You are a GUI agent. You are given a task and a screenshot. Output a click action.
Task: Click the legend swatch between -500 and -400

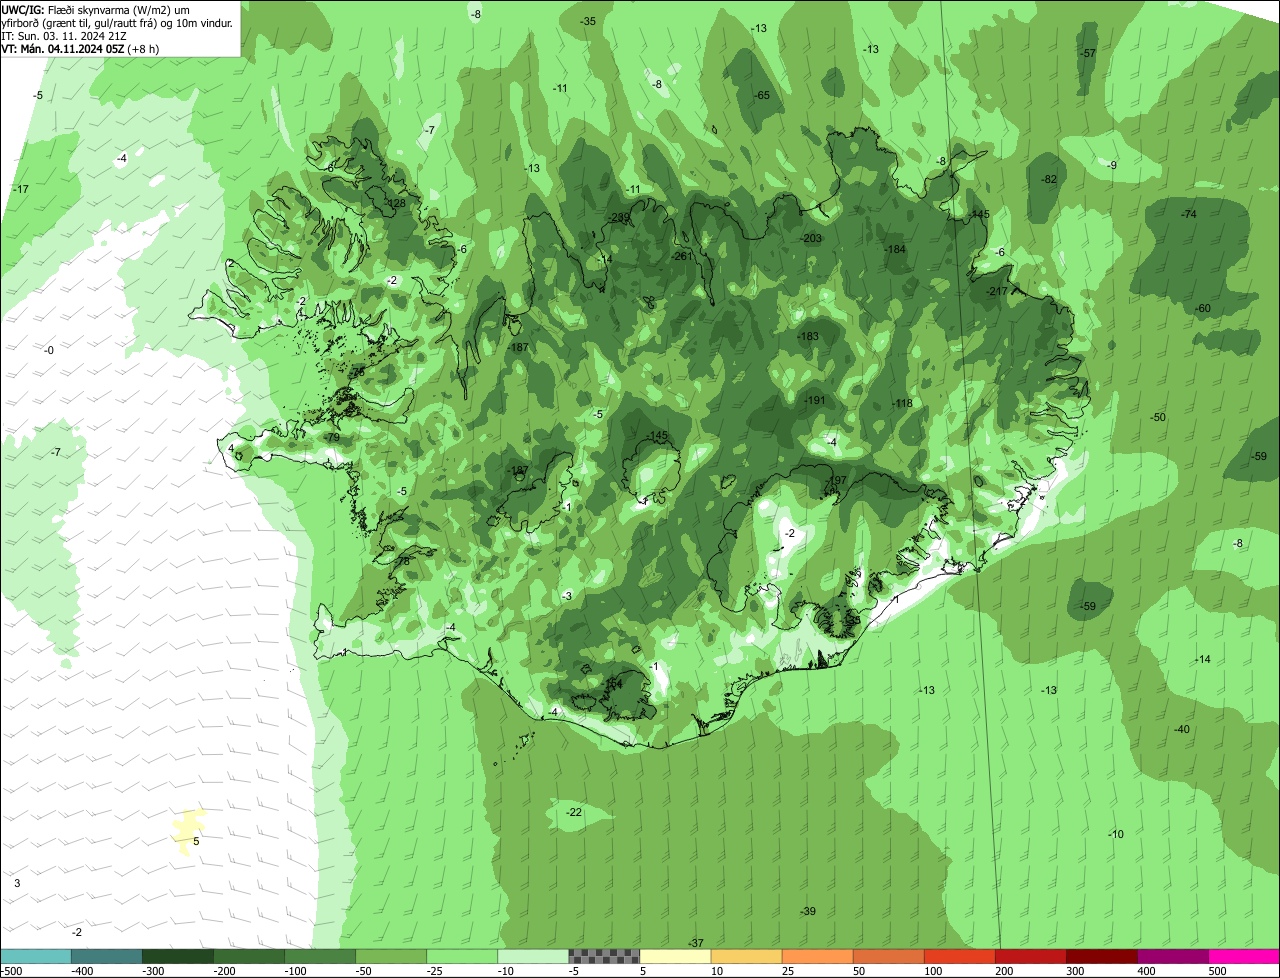35,956
